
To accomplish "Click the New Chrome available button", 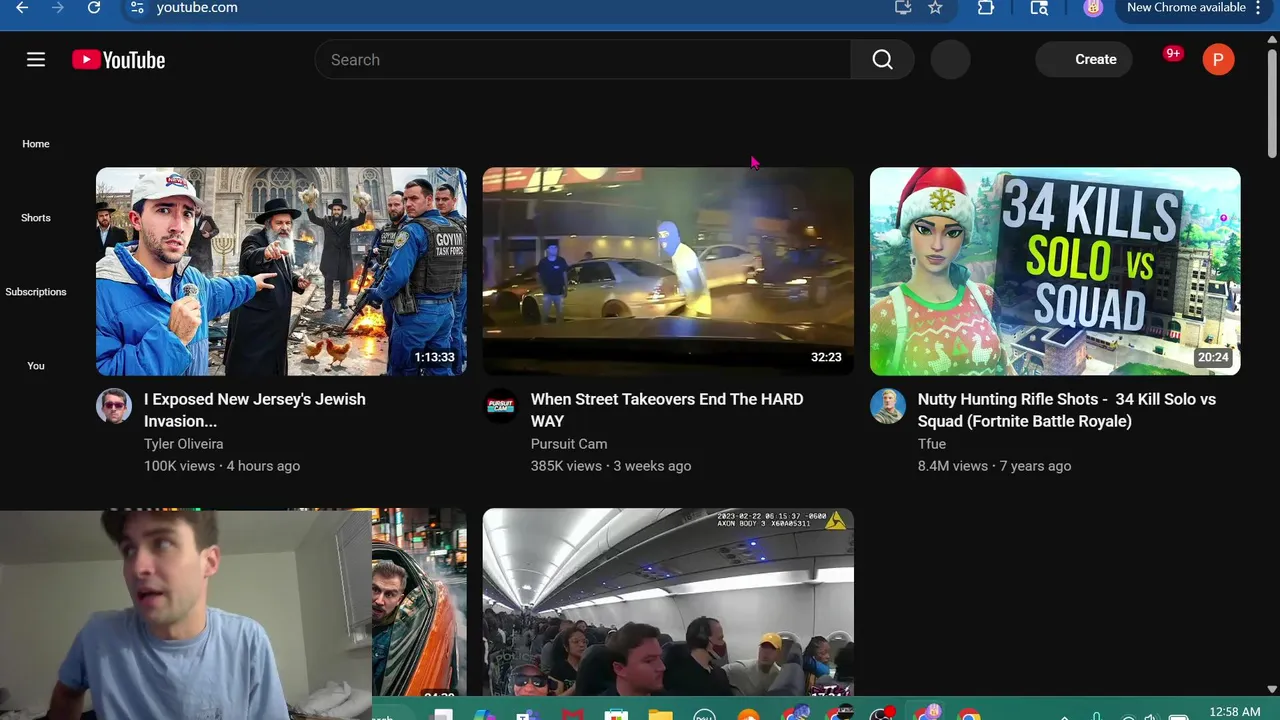I will click(1186, 8).
